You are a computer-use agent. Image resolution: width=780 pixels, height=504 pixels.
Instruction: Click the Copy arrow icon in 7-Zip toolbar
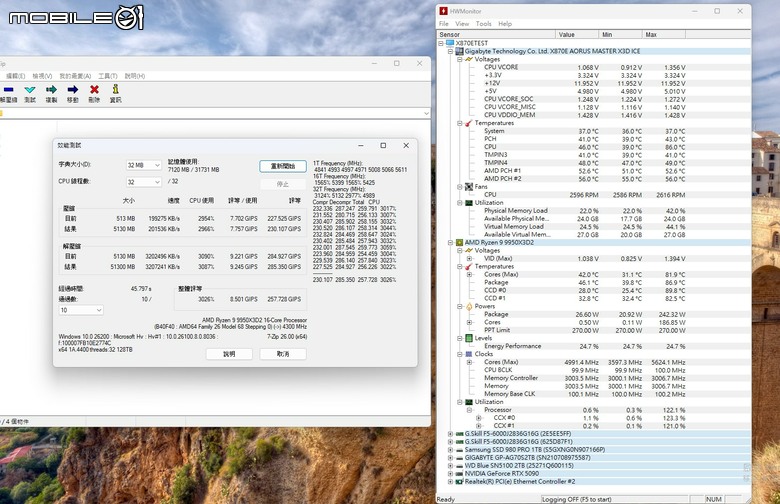point(51,90)
